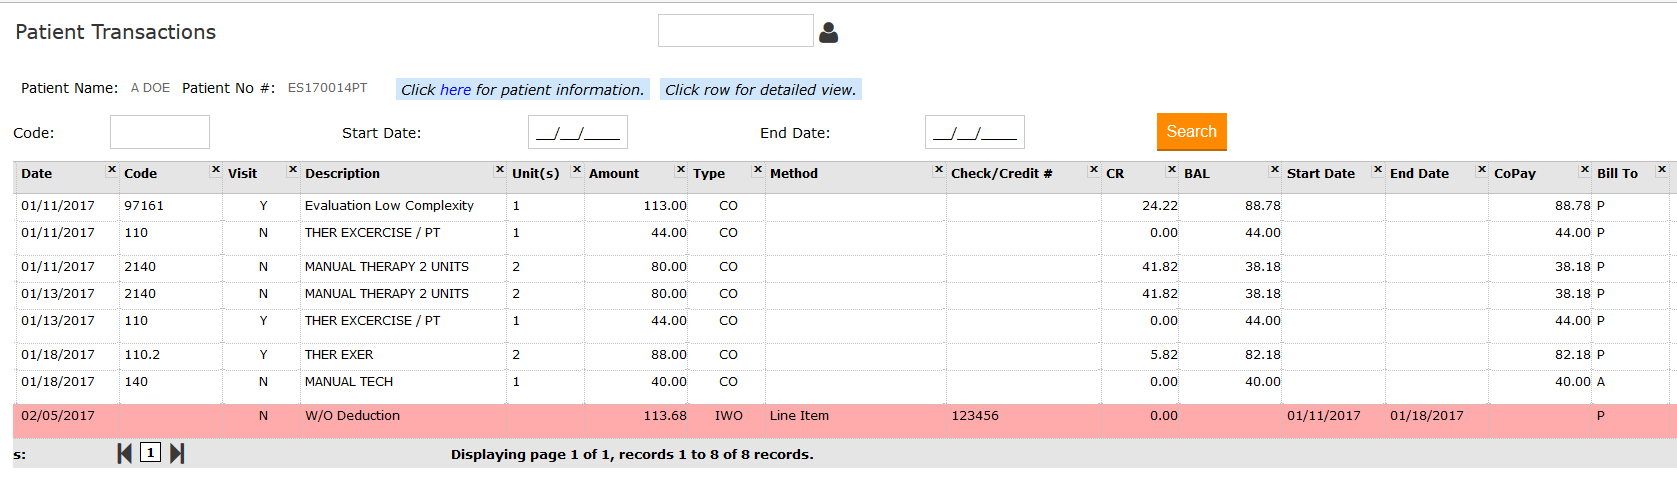
Task: Open the W/O Deduction highlighted row
Action: tap(352, 416)
